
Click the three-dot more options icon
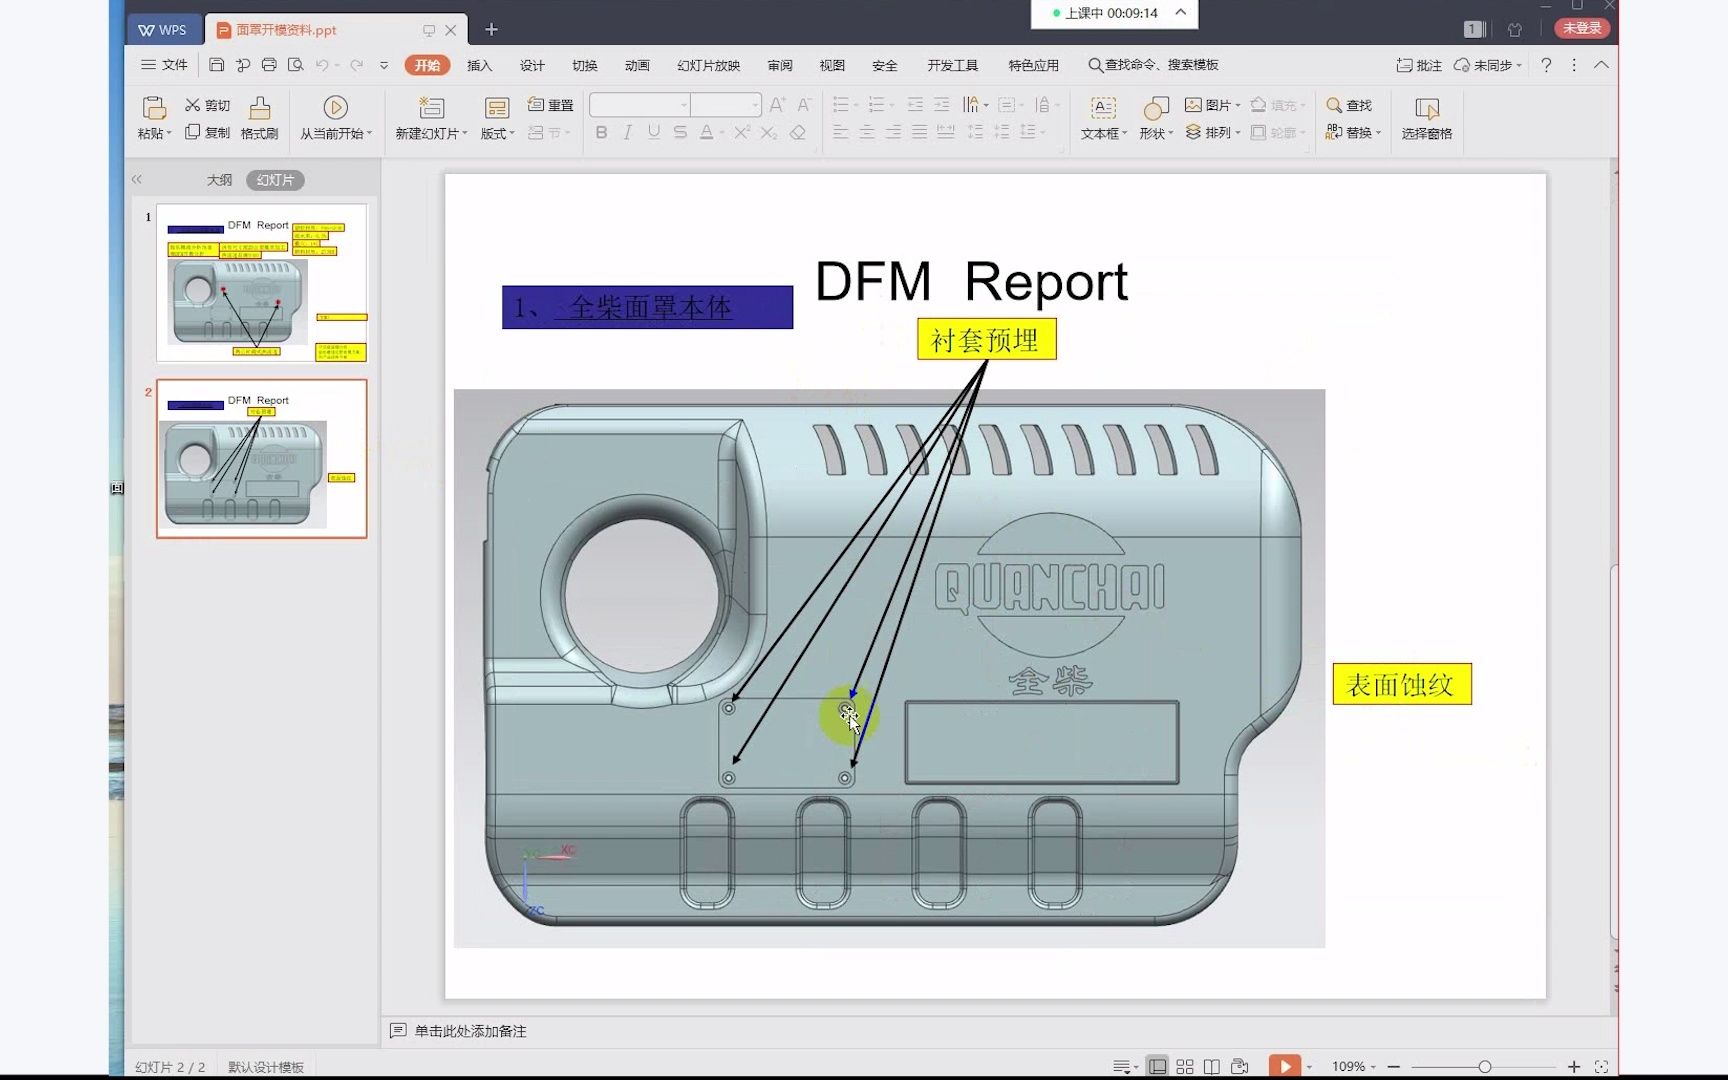click(1574, 65)
